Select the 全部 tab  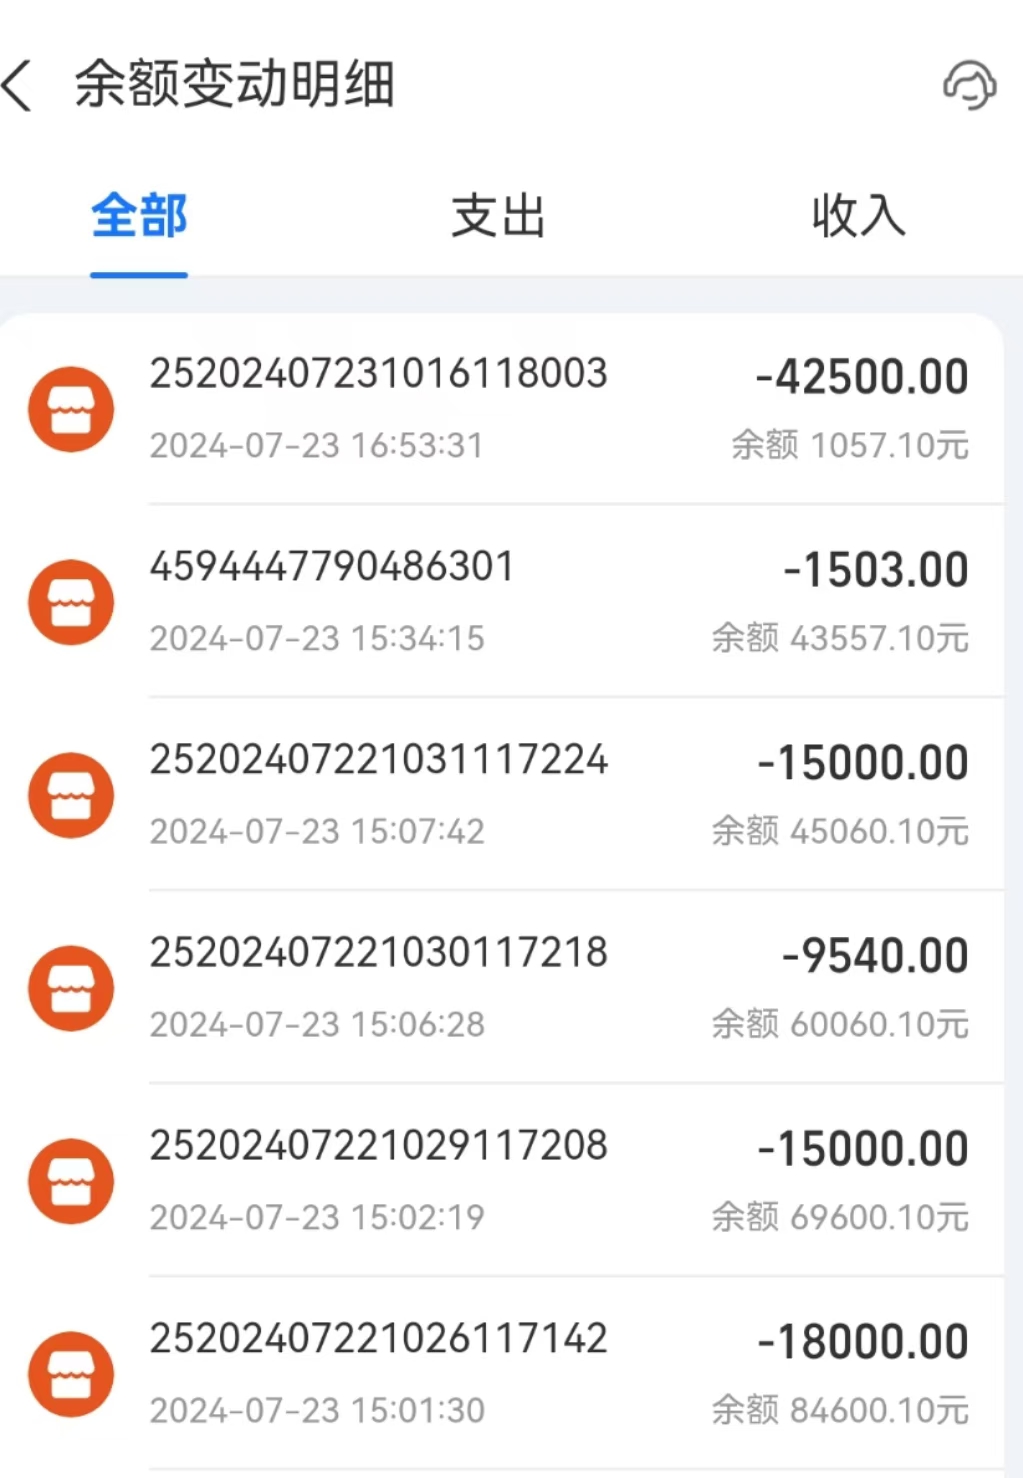(x=139, y=216)
